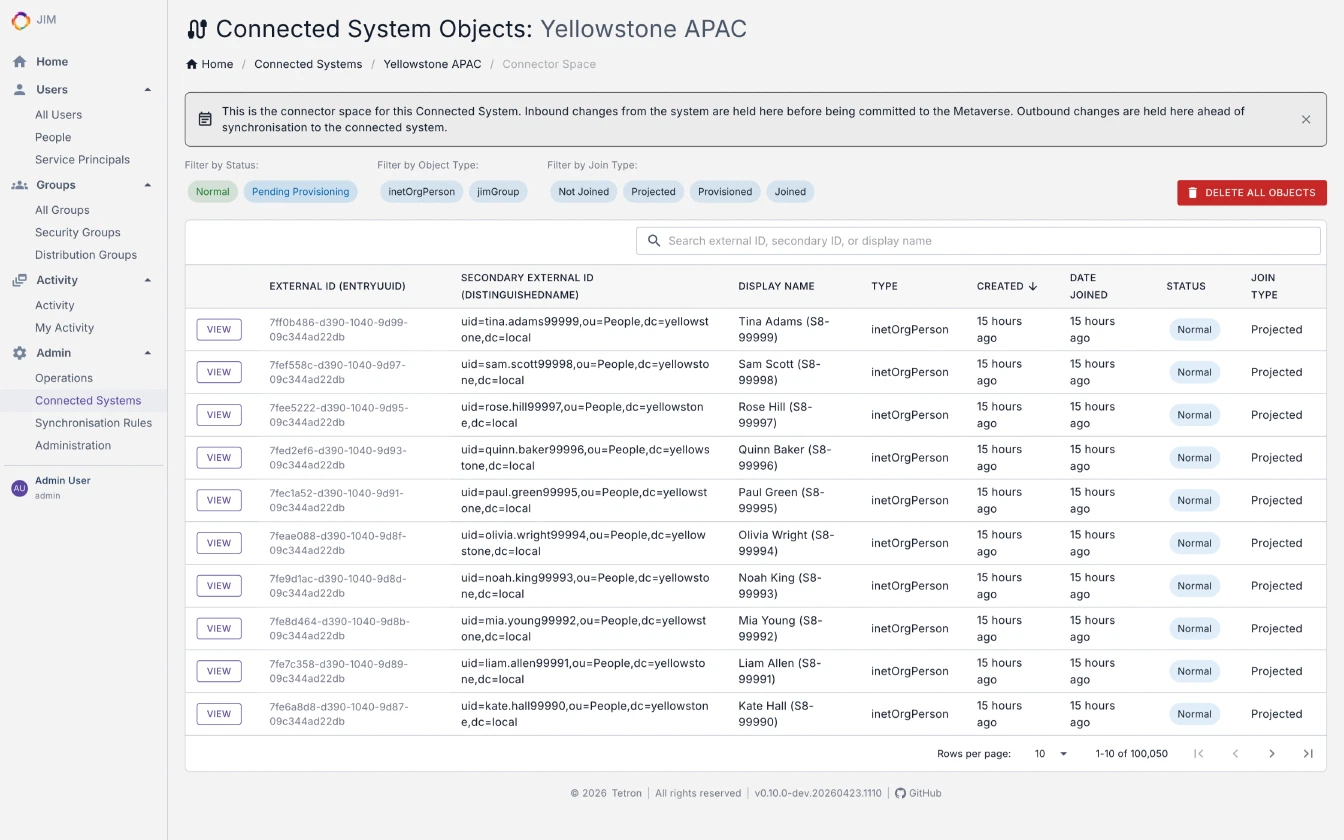Click the search external ID input field
Image resolution: width=1344 pixels, height=840 pixels.
click(x=978, y=240)
